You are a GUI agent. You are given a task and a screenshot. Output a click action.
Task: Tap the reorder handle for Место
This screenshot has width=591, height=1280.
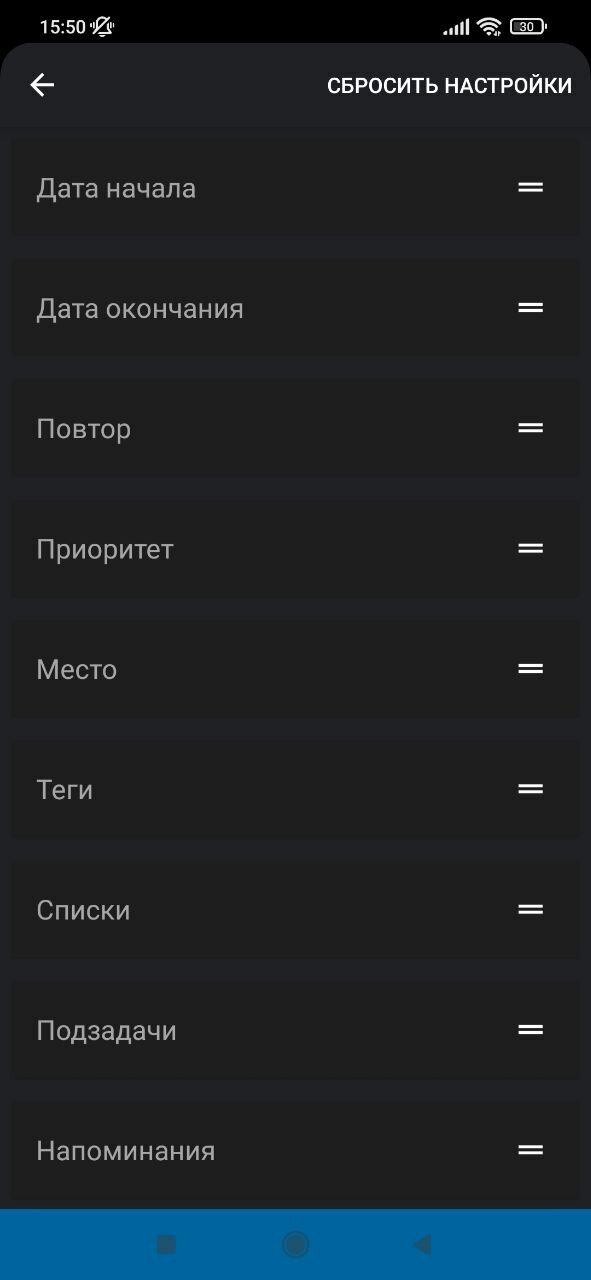click(x=531, y=669)
